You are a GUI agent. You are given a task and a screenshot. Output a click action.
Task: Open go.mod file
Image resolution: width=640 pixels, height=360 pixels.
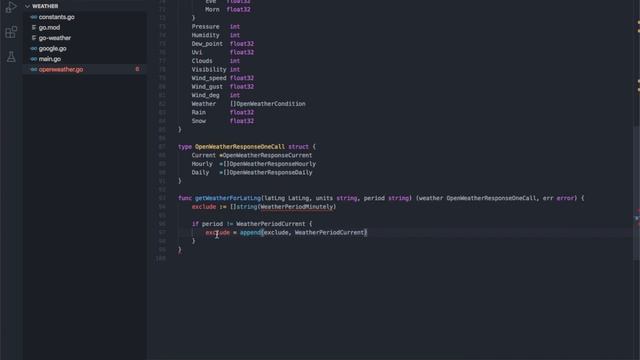tap(49, 27)
